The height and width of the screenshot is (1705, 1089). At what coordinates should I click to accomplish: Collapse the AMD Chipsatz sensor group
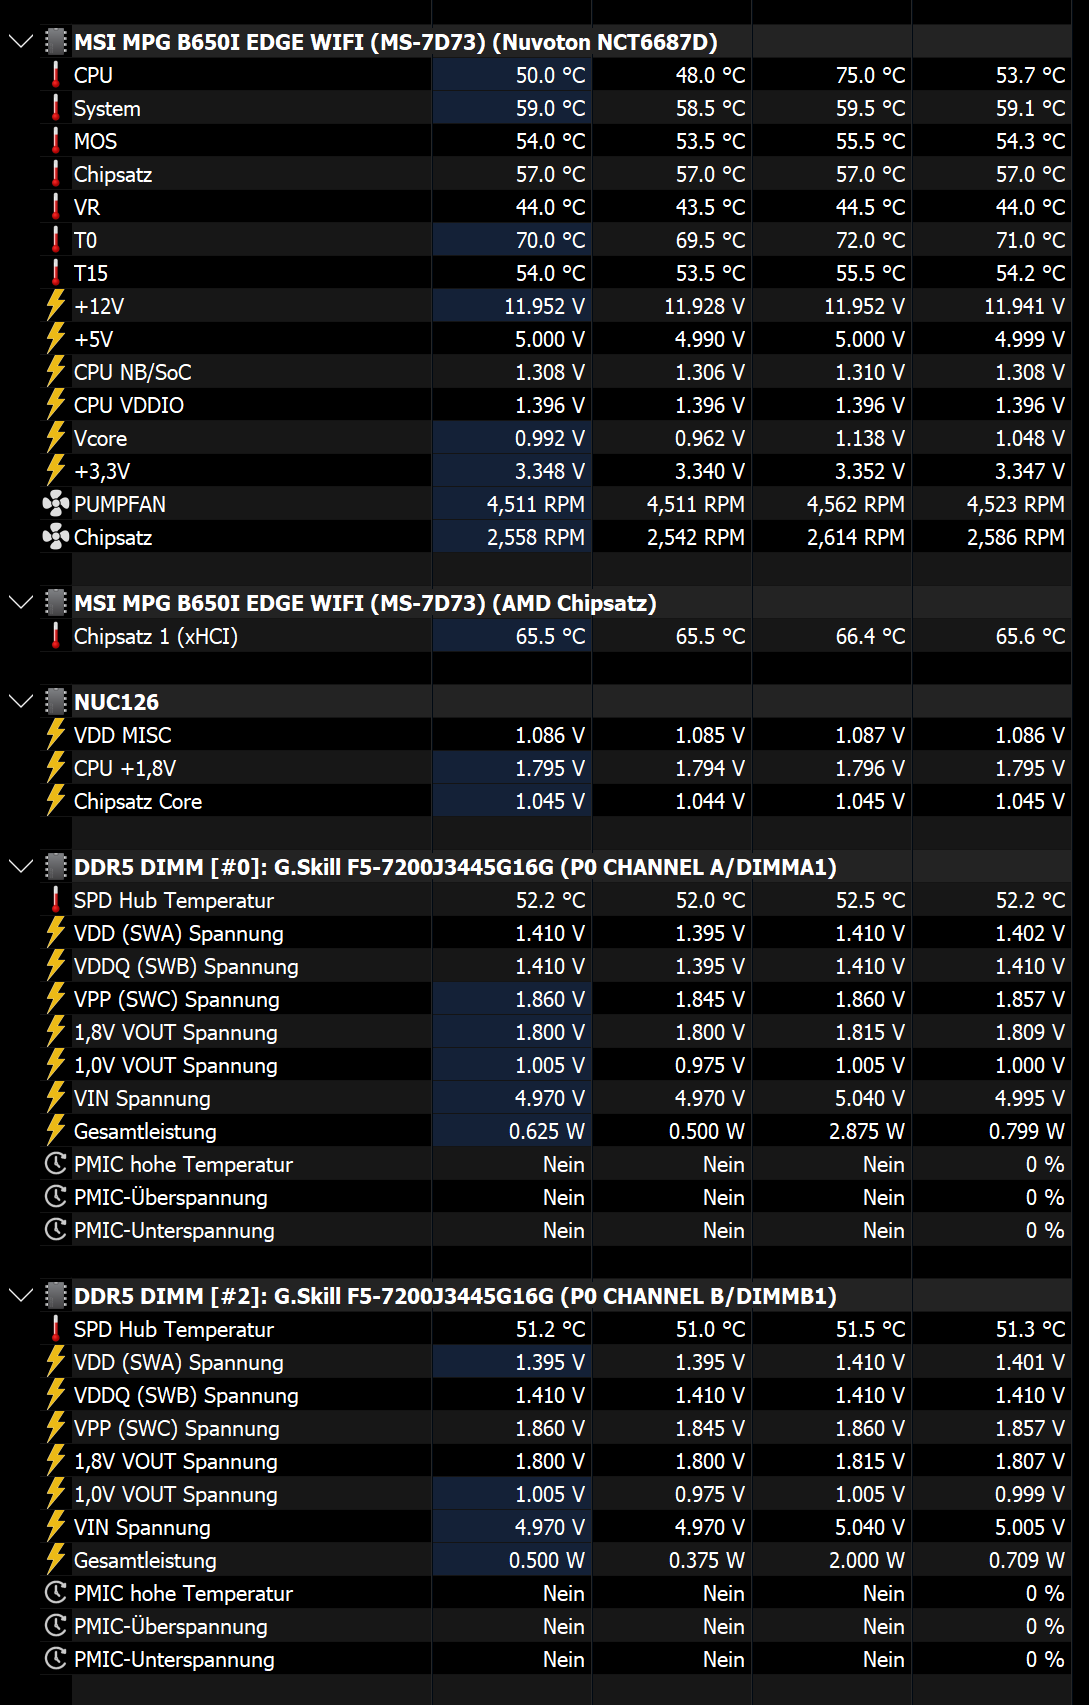(x=20, y=603)
